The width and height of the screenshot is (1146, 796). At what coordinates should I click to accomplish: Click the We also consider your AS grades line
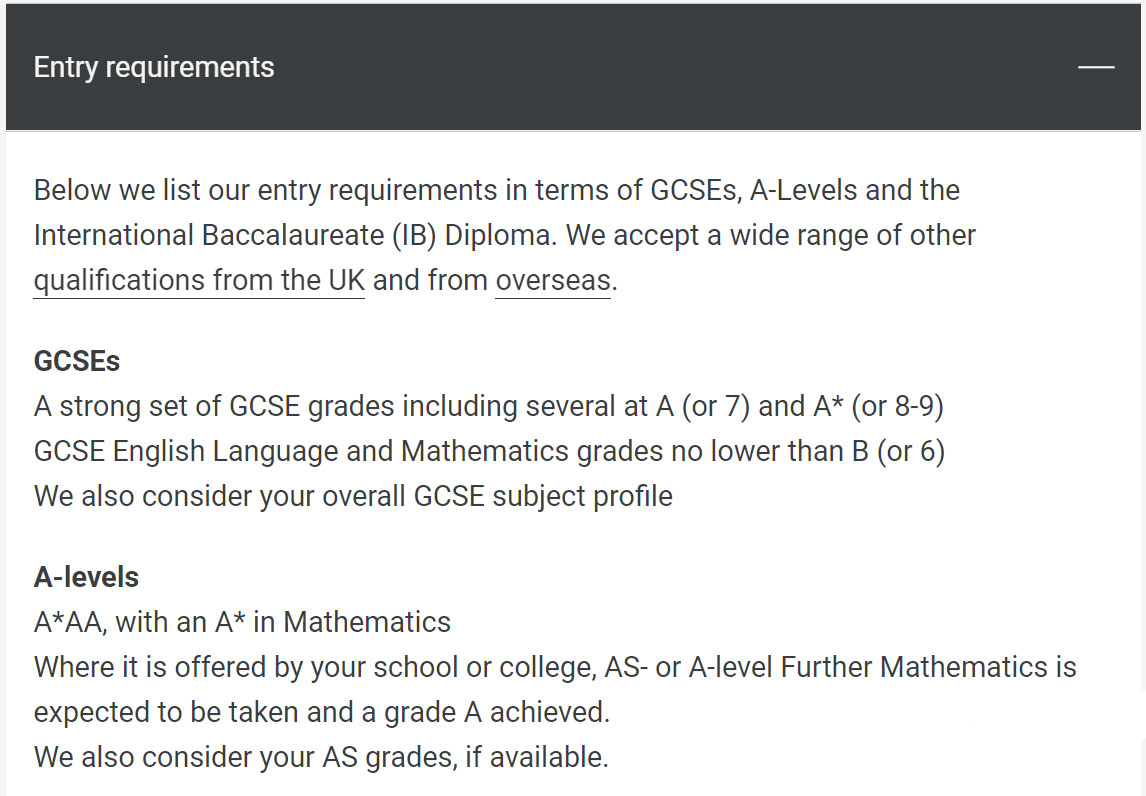tap(321, 757)
